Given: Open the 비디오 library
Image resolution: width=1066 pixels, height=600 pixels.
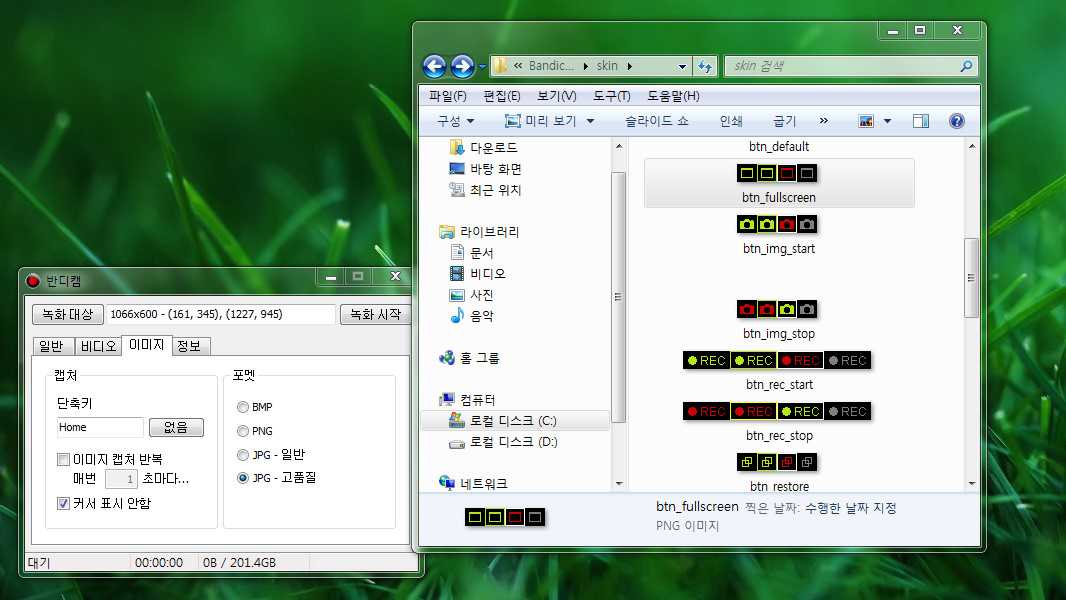Looking at the screenshot, I should tap(478, 274).
